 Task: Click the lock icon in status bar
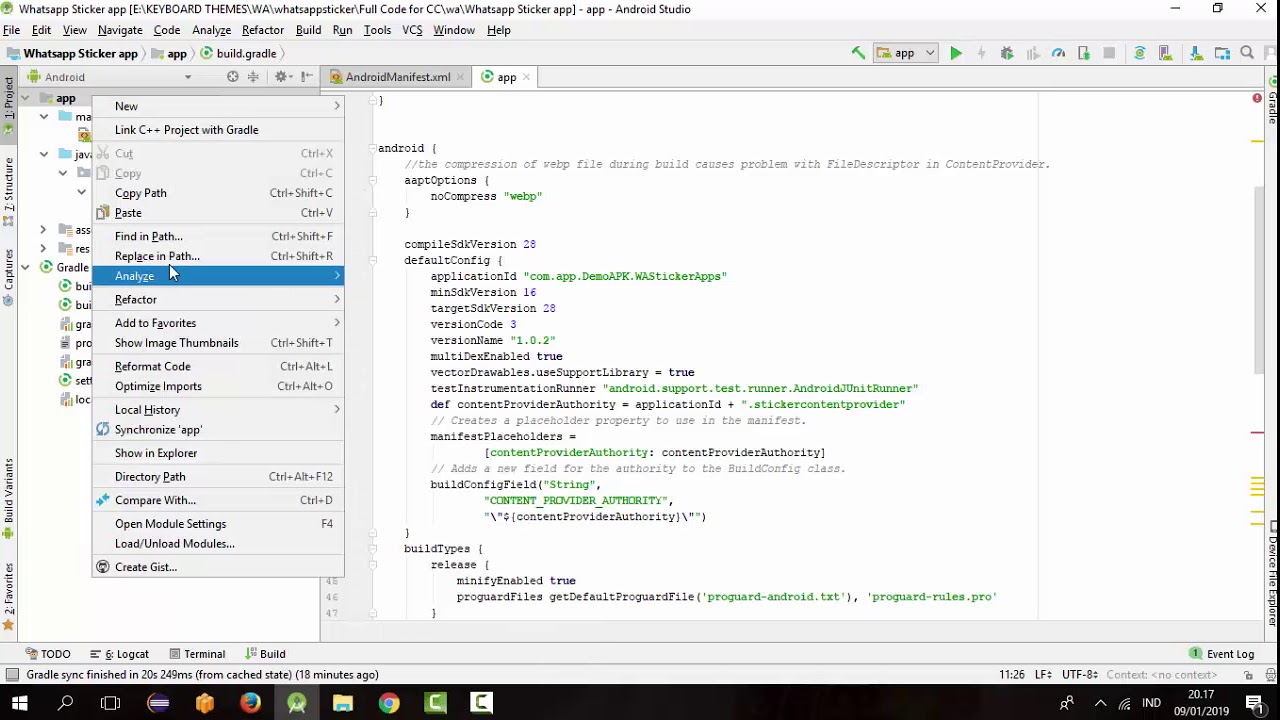(1249, 675)
